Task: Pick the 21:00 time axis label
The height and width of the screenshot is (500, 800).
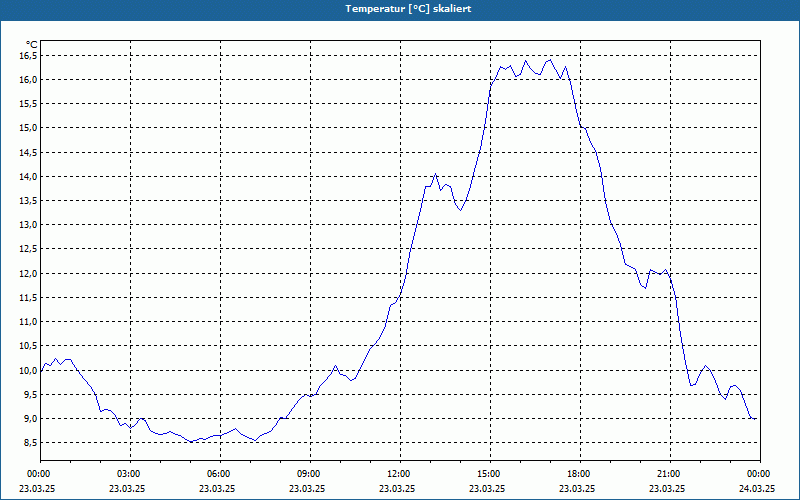Action: 670,474
